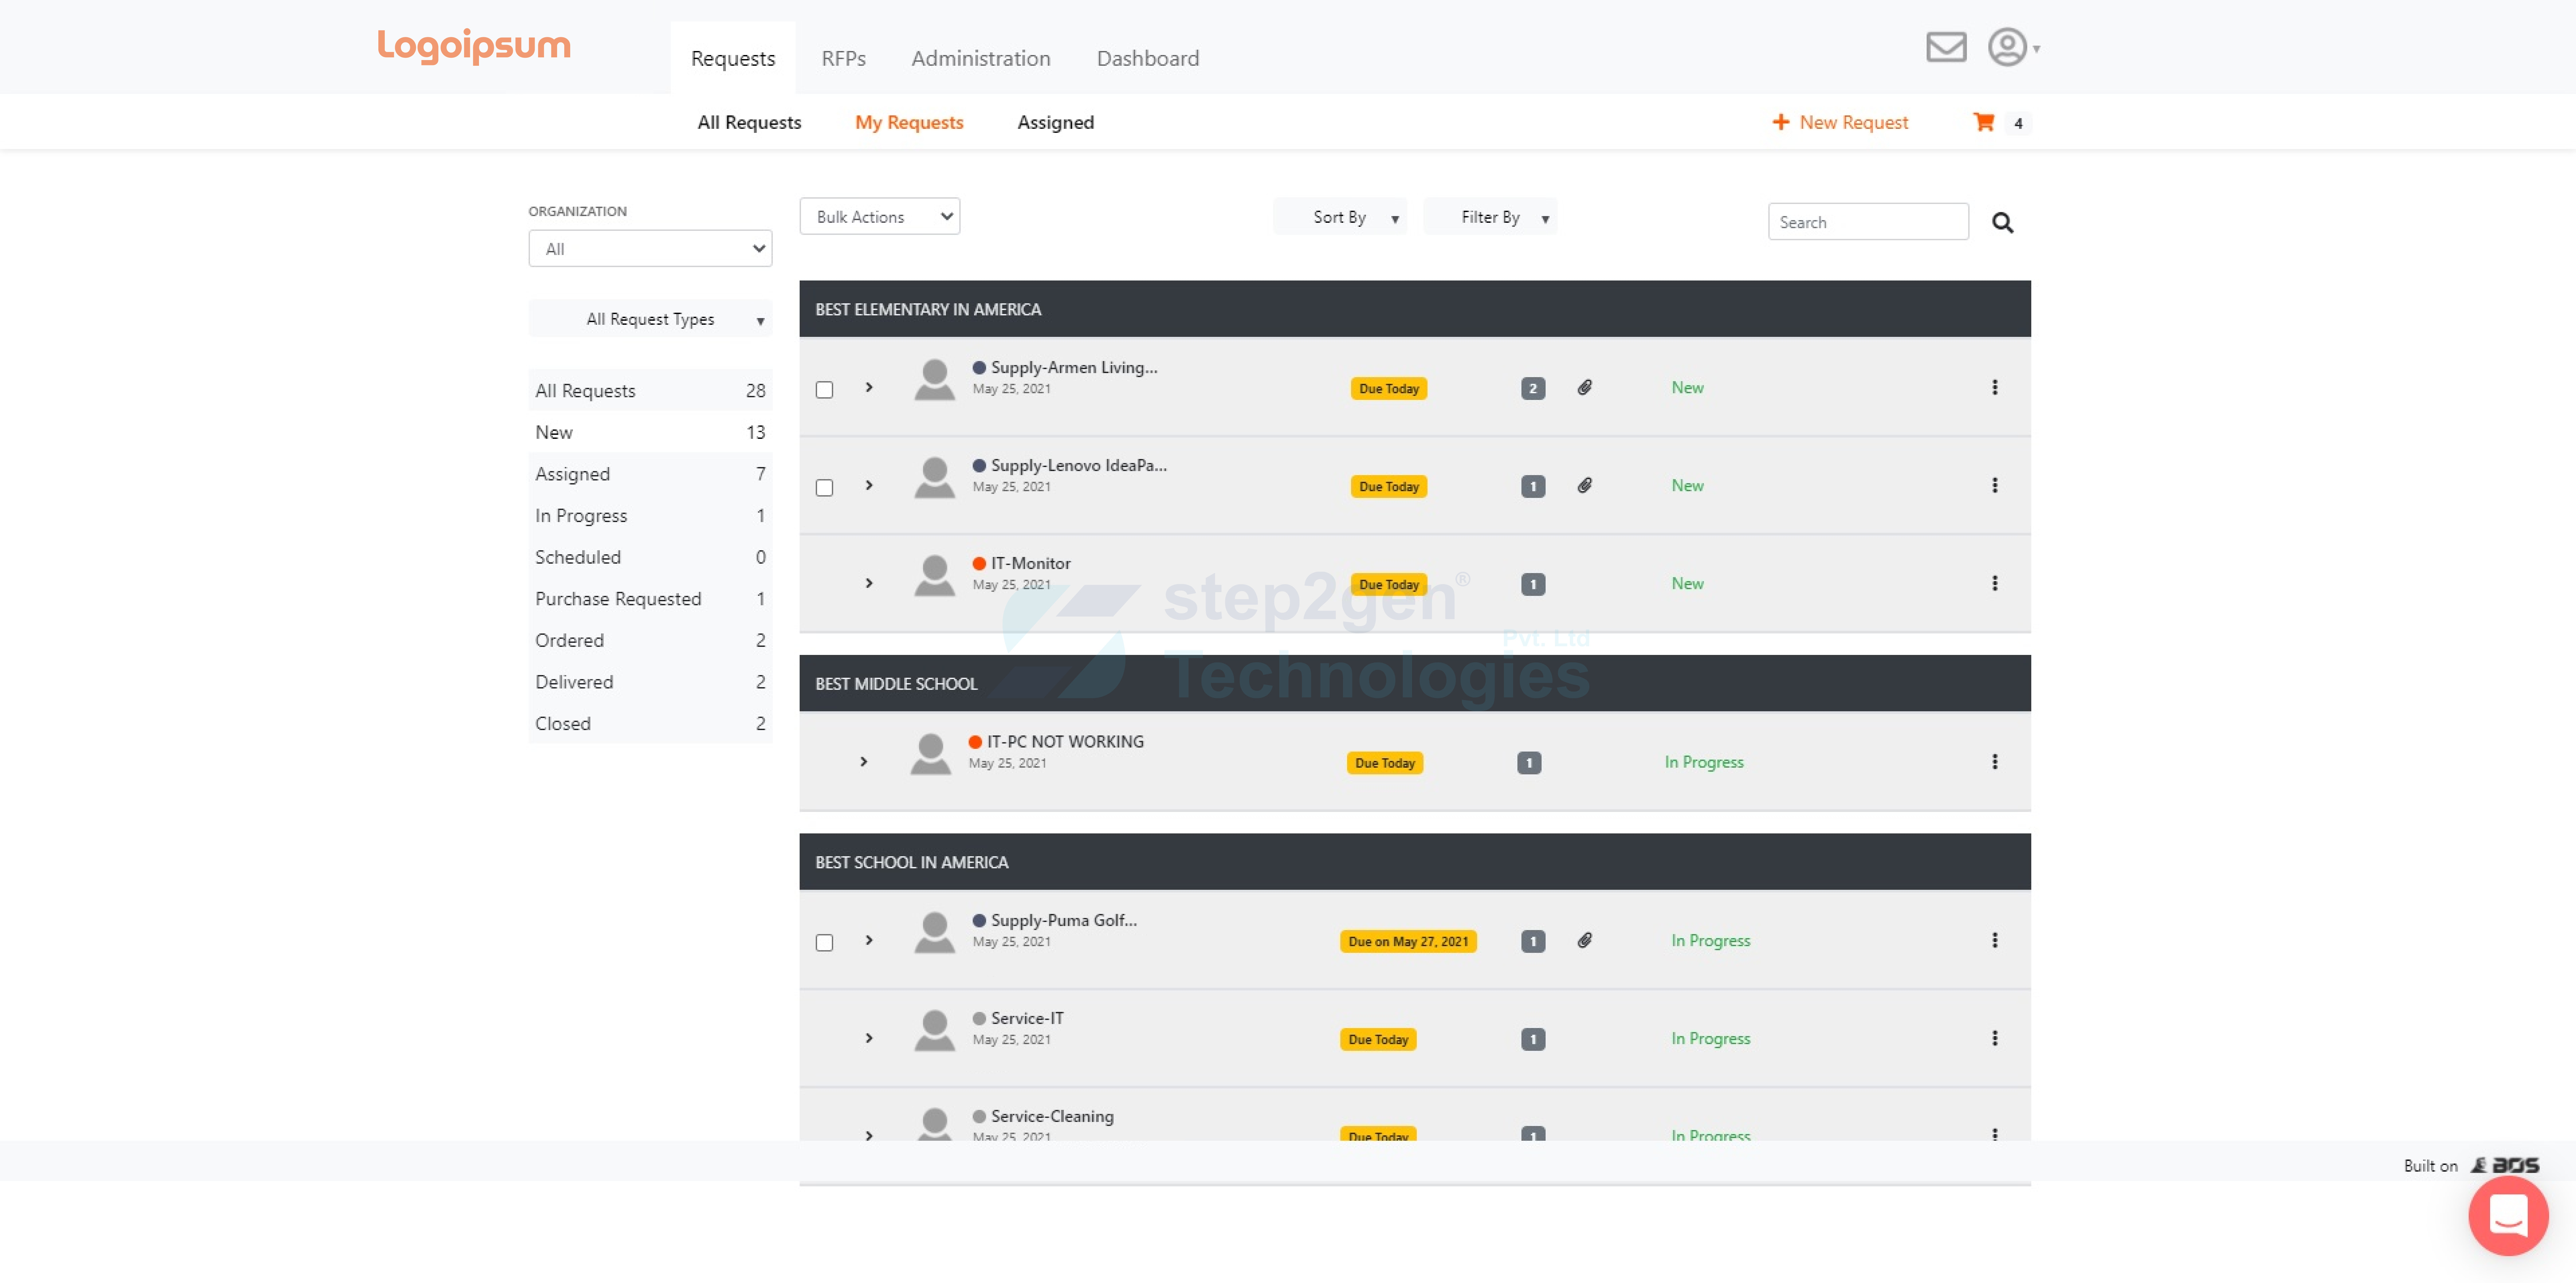The height and width of the screenshot is (1283, 2576).
Task: Click user avatar on IT-Monitor row
Action: [x=935, y=576]
